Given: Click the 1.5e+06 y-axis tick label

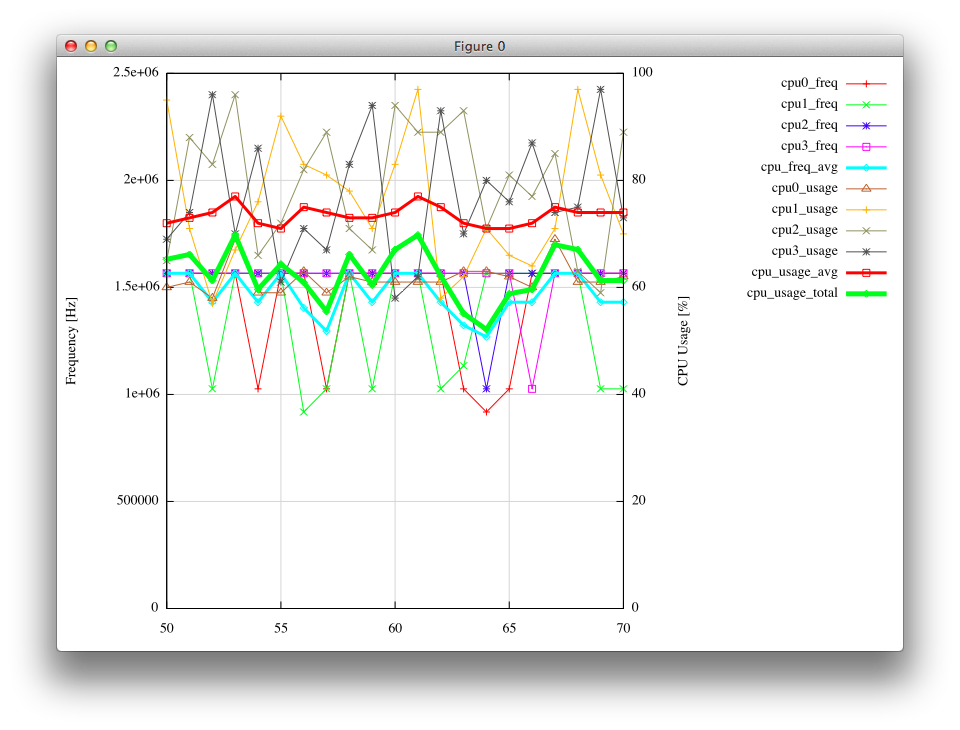Looking at the screenshot, I should point(137,287).
